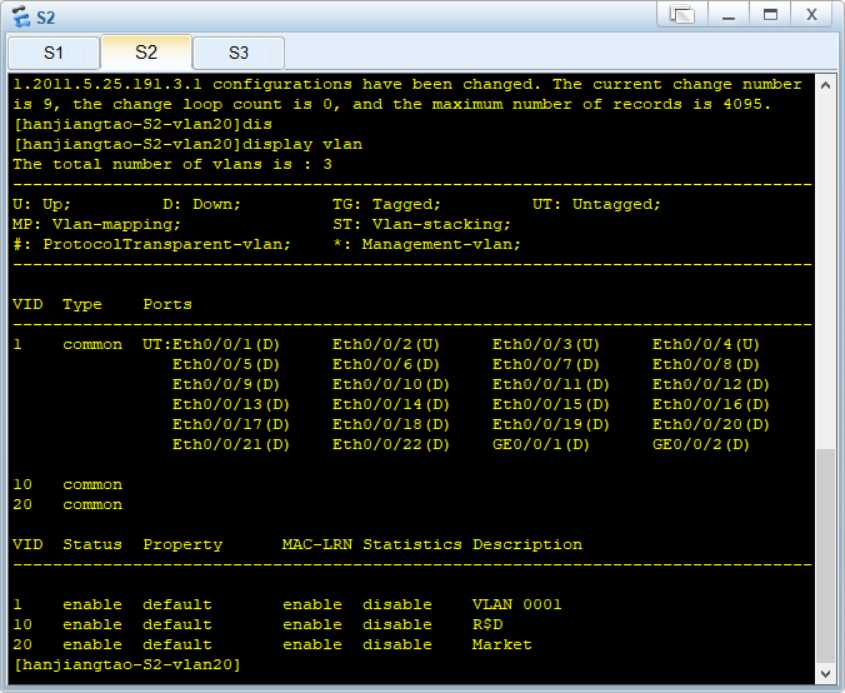Click port entry Eth0/0/22(D)
The image size is (845, 693).
click(391, 444)
